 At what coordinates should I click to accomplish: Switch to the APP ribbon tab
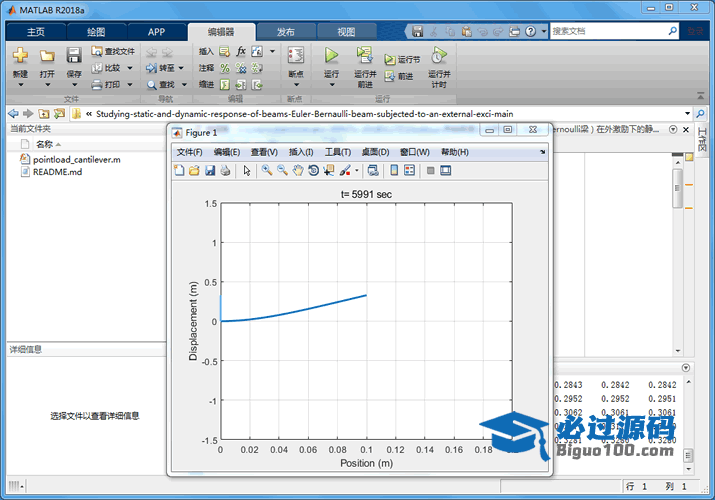[x=156, y=32]
